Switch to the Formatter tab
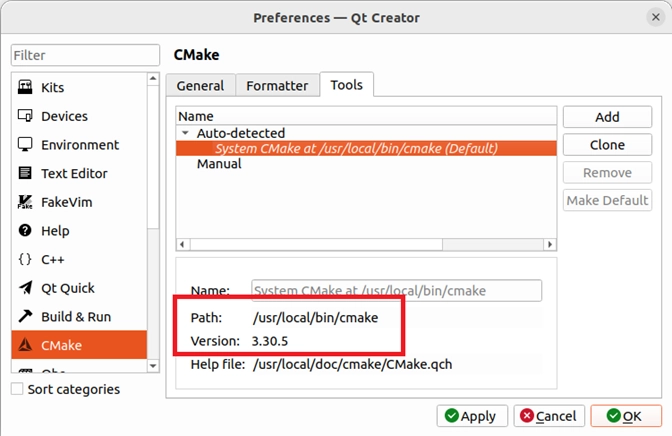The image size is (672, 436). 278,86
